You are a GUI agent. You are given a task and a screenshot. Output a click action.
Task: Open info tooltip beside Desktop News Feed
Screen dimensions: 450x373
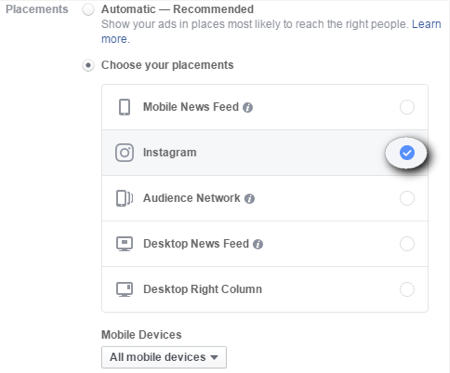[258, 244]
